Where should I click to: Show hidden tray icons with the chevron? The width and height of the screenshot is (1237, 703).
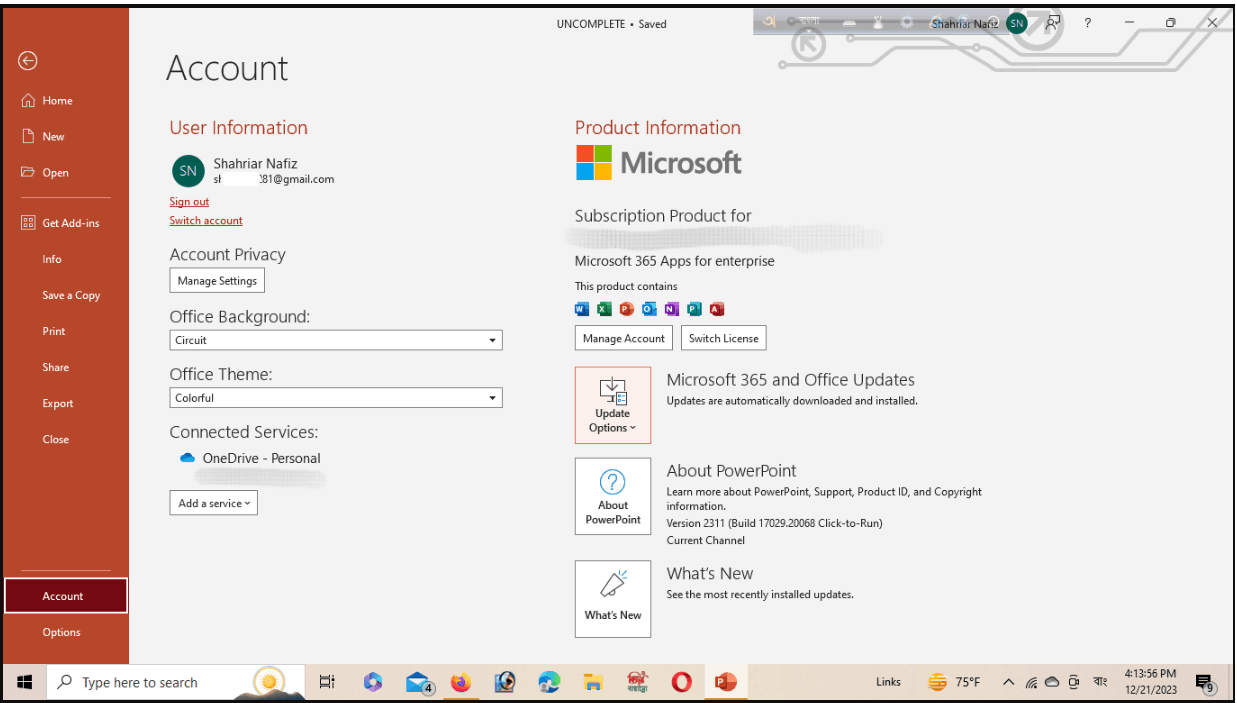pos(1008,682)
